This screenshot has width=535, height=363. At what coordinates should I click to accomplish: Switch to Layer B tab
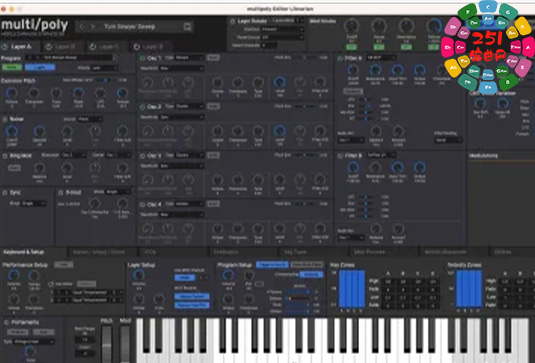(64, 47)
